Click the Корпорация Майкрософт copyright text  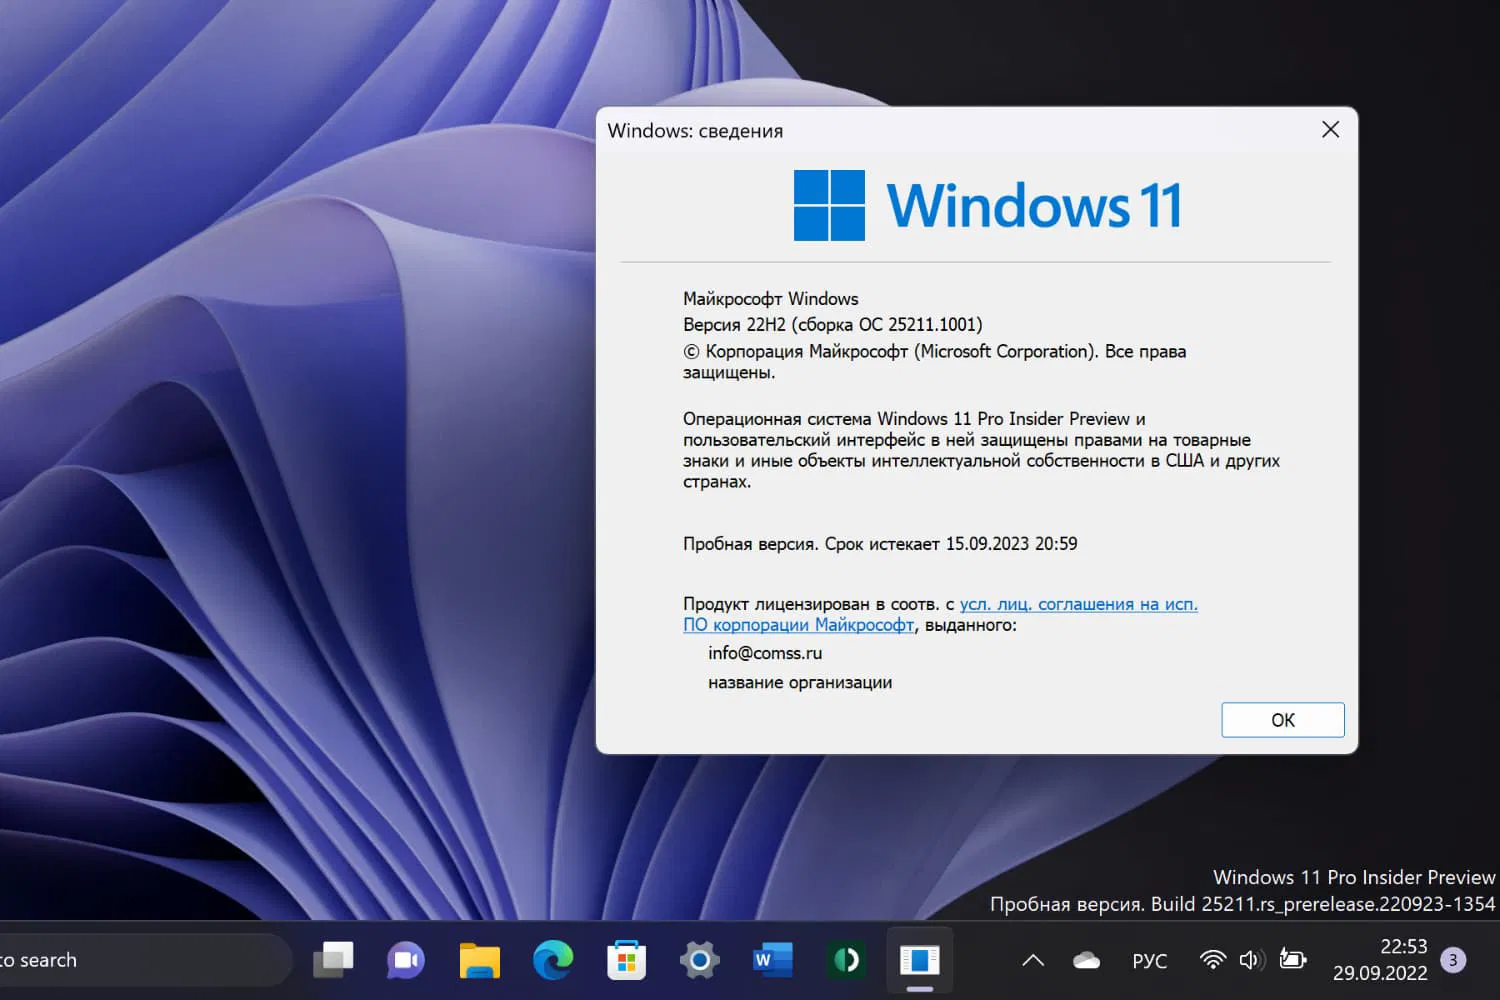935,361
